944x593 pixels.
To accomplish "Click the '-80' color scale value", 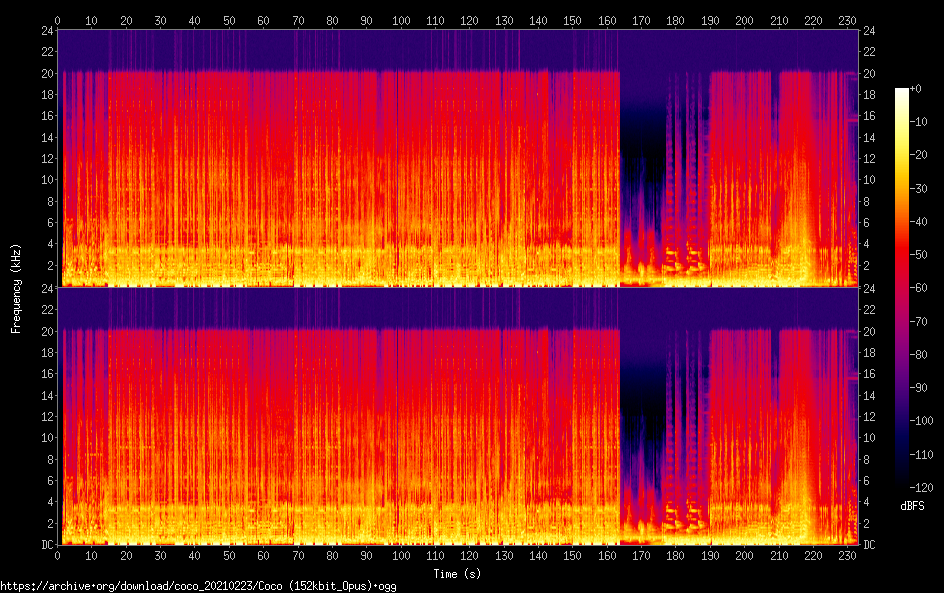I will pyautogui.click(x=919, y=355).
